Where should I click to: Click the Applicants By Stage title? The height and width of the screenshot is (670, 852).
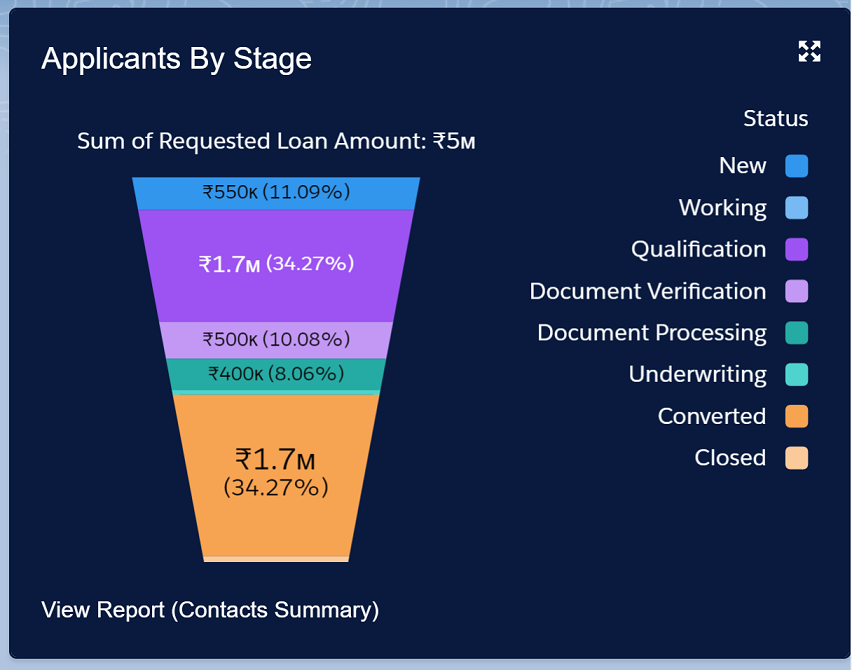coord(177,59)
